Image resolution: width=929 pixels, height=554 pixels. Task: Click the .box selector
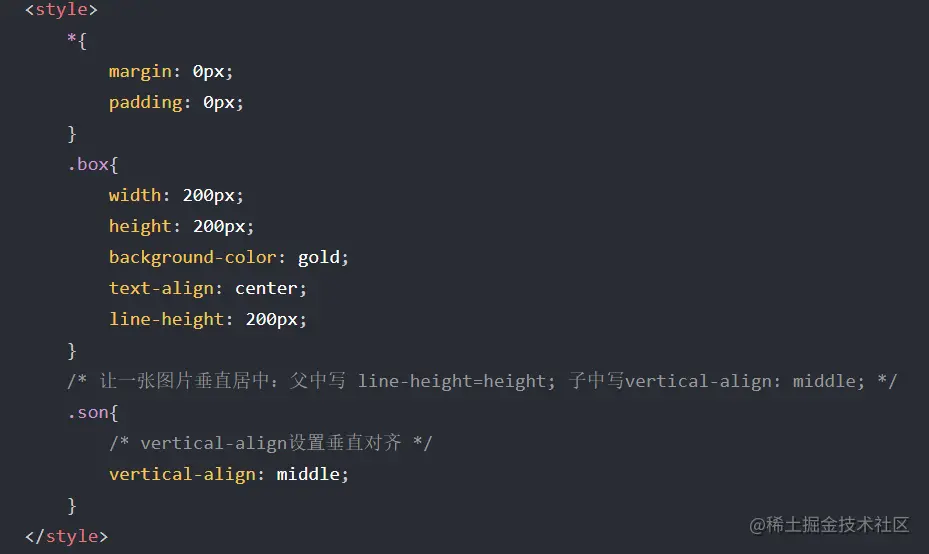point(88,164)
